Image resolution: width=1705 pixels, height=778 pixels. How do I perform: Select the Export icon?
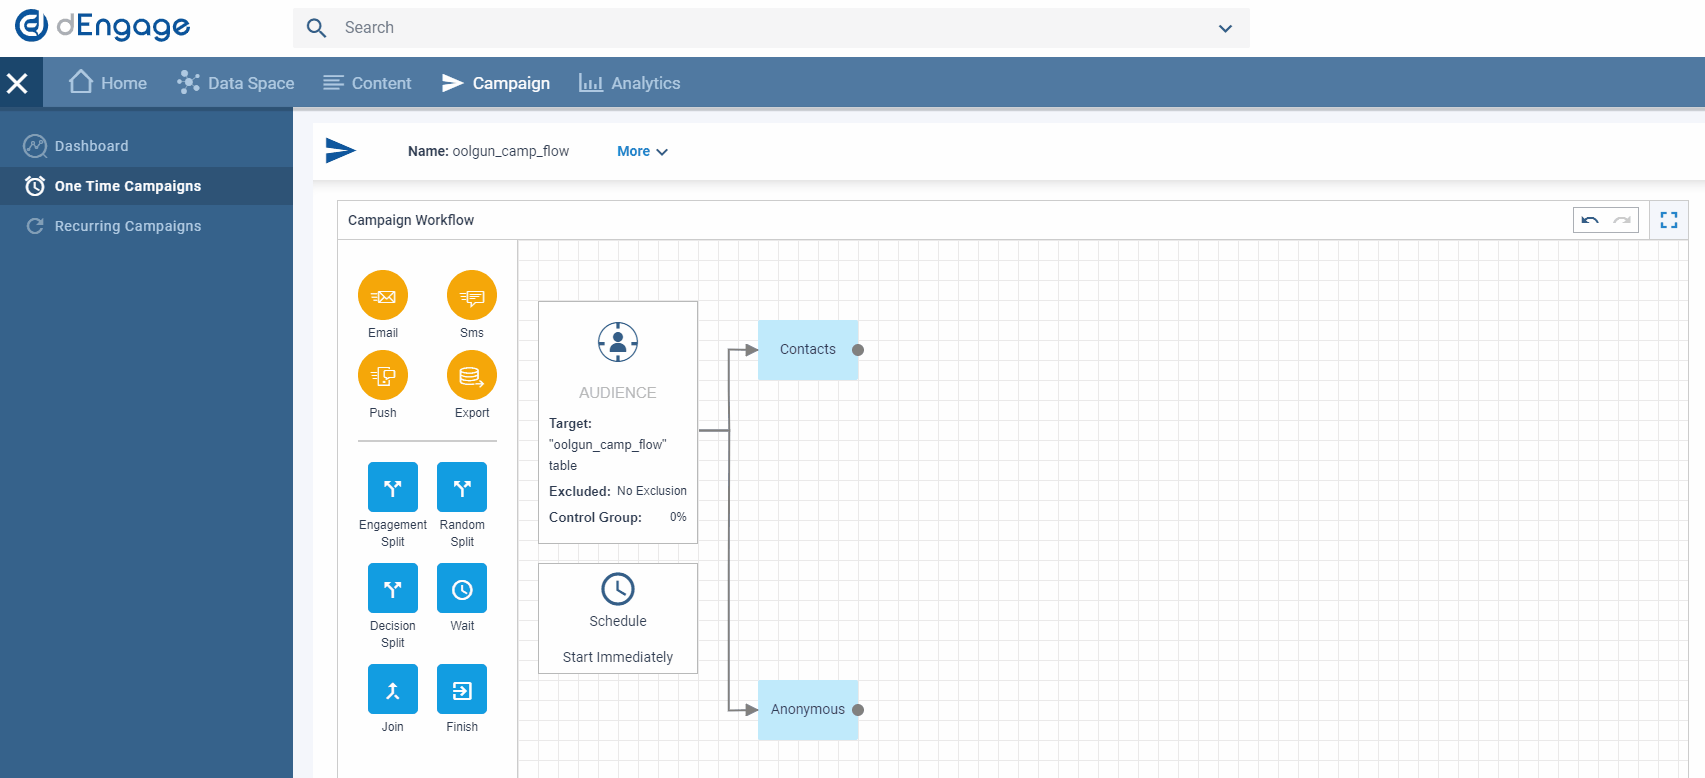pos(472,375)
